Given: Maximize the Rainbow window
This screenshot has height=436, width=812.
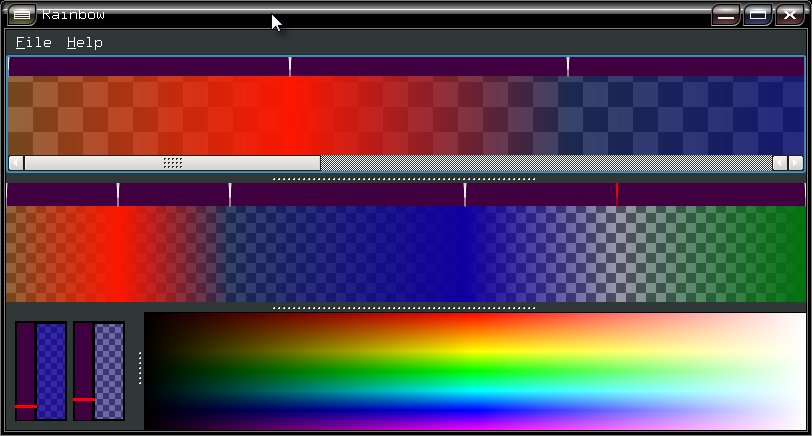Looking at the screenshot, I should 758,15.
